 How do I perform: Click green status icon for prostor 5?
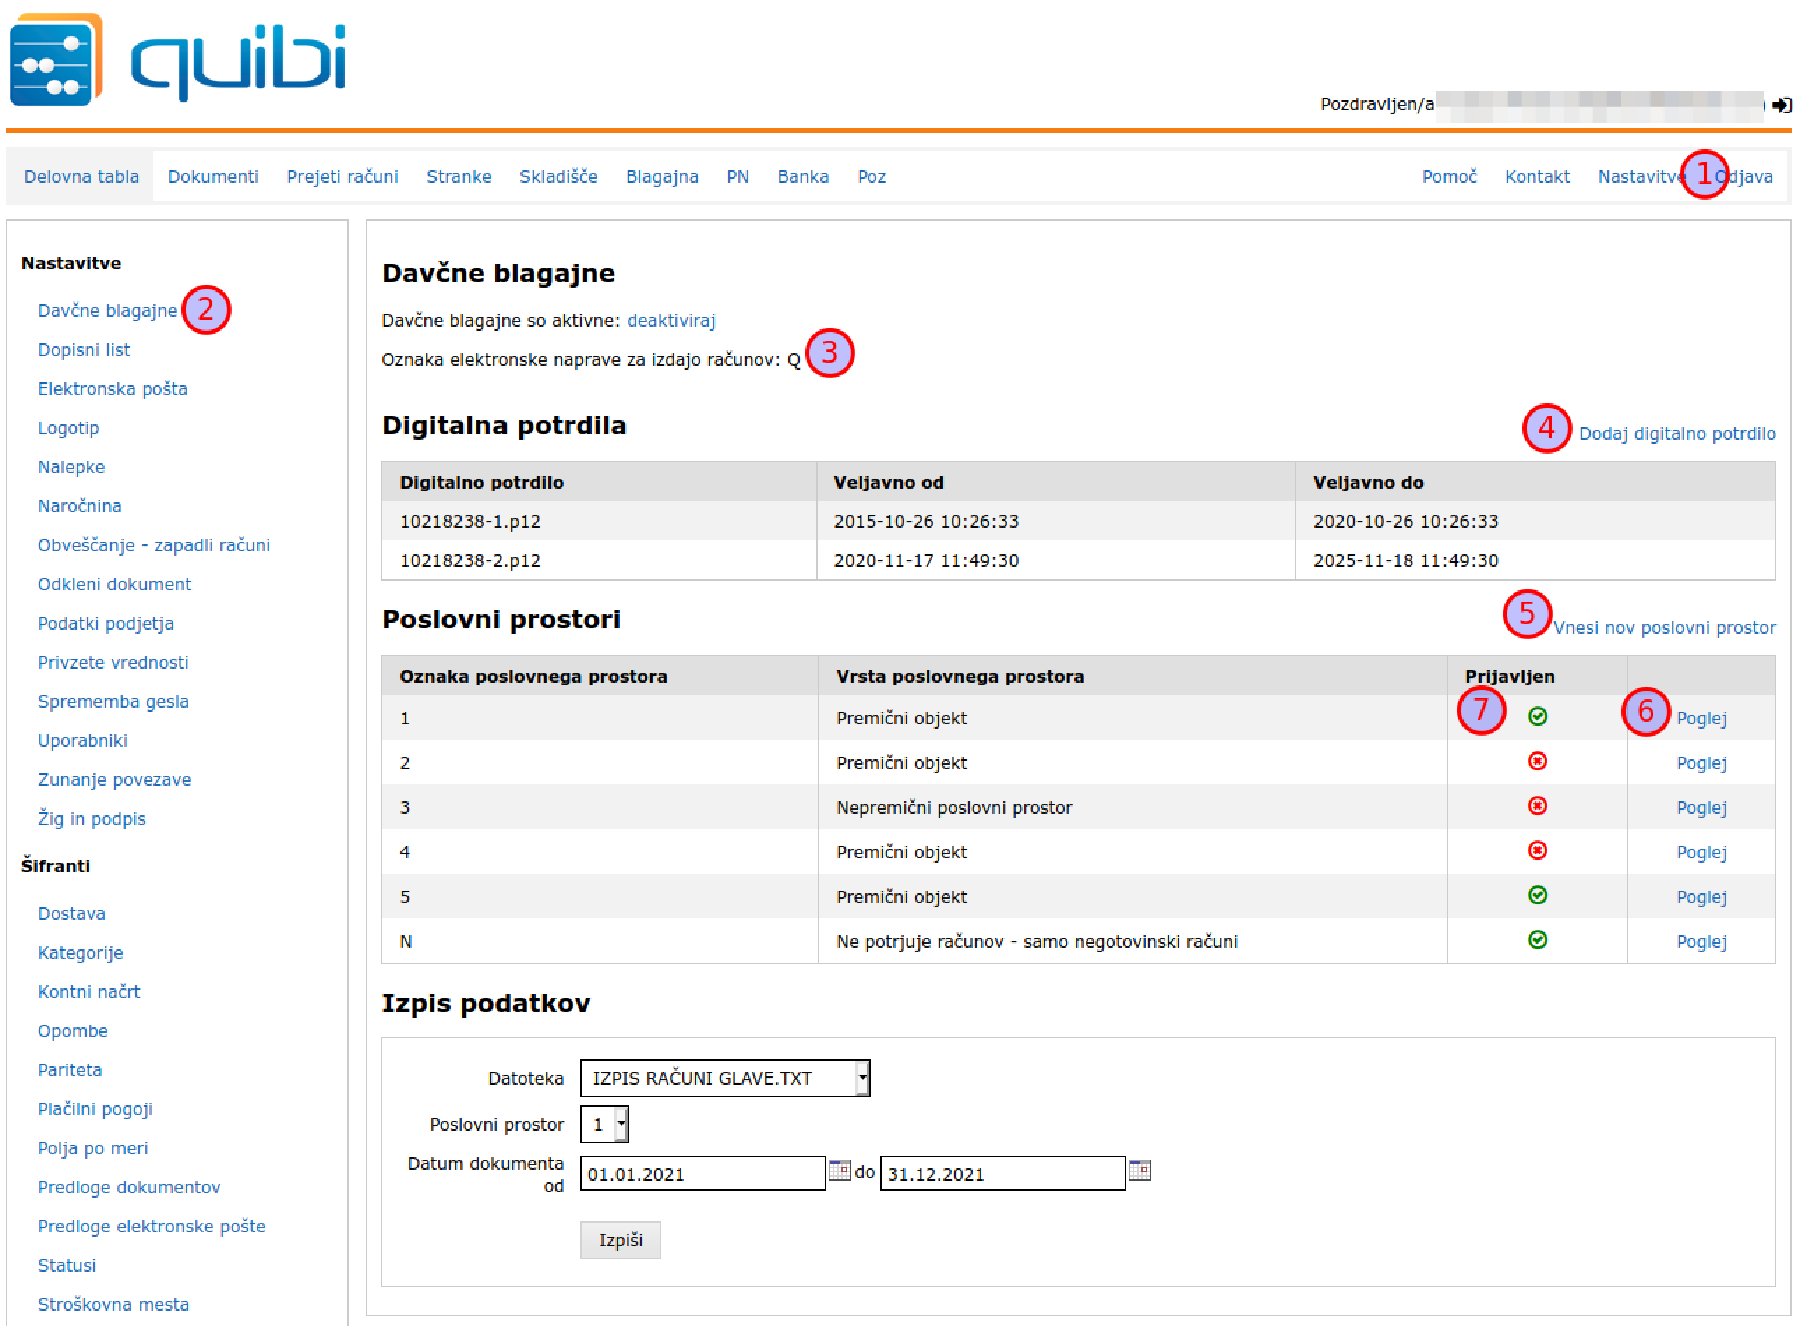[x=1537, y=895]
